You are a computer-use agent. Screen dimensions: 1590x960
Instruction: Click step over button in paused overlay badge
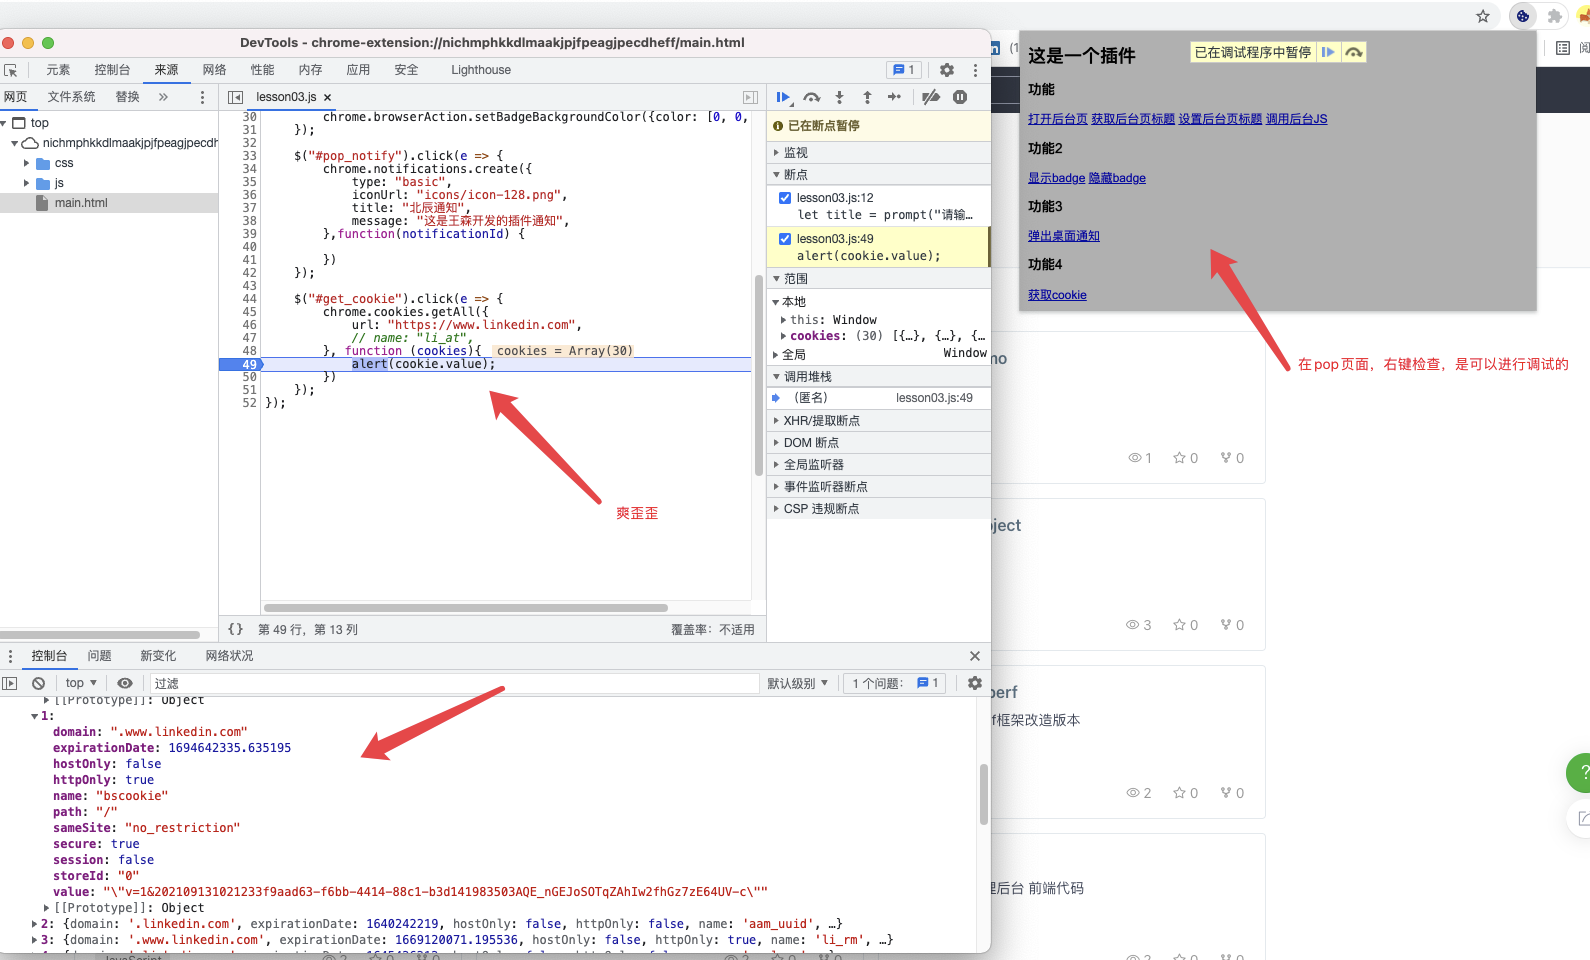[x=1354, y=52]
